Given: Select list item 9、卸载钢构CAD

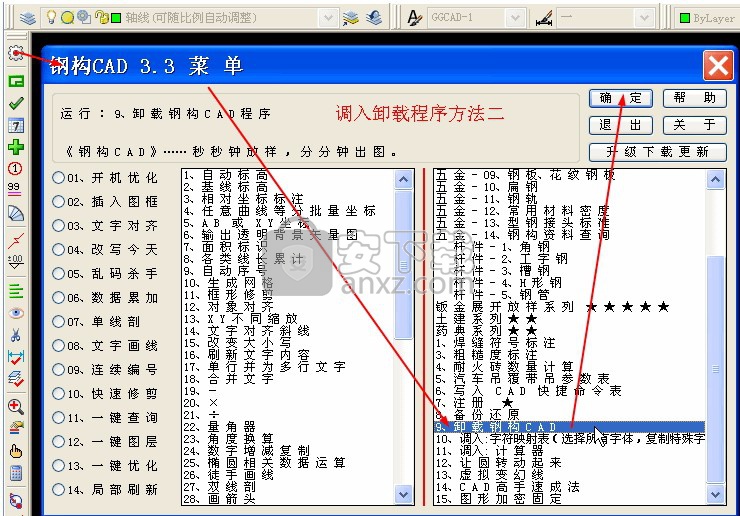Looking at the screenshot, I should [x=570, y=427].
